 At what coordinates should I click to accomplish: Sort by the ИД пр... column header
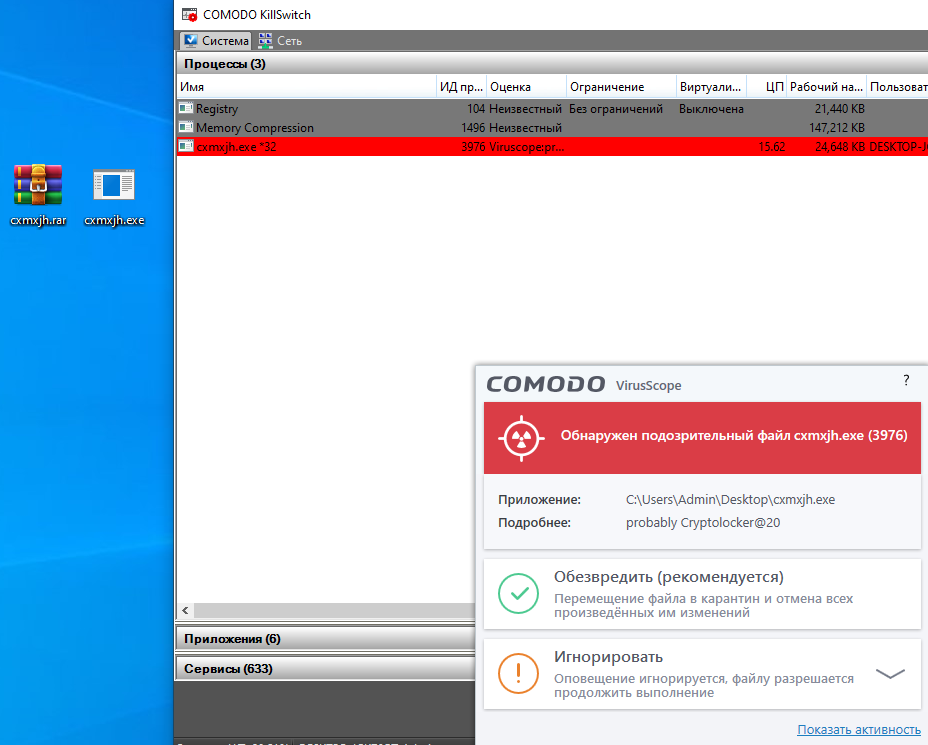tap(462, 86)
